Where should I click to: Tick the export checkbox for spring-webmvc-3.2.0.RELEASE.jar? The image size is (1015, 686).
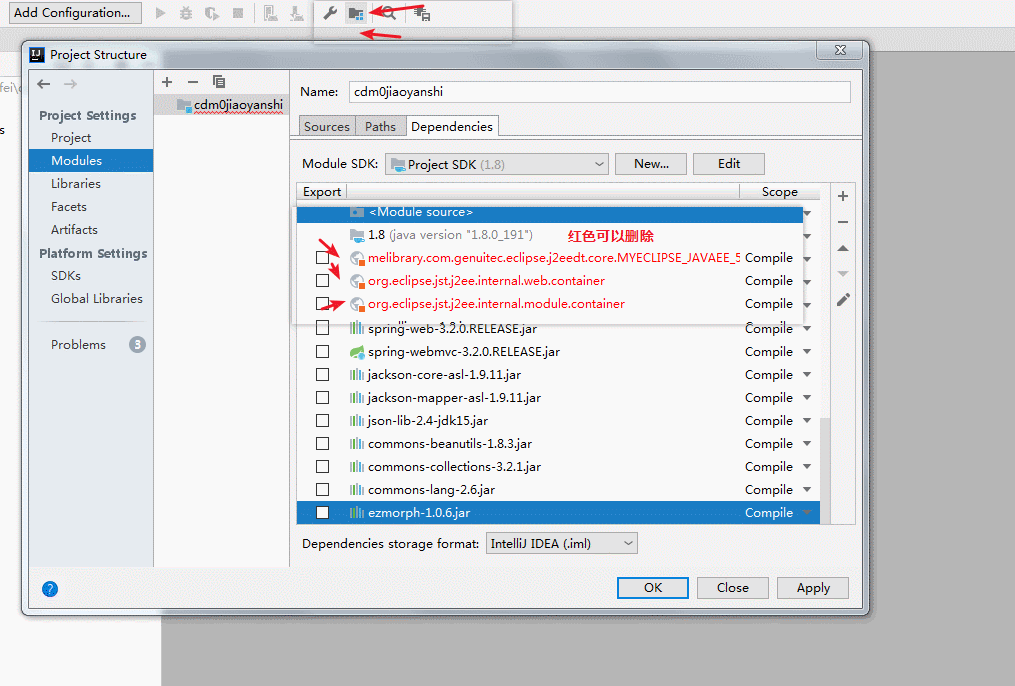click(x=322, y=352)
